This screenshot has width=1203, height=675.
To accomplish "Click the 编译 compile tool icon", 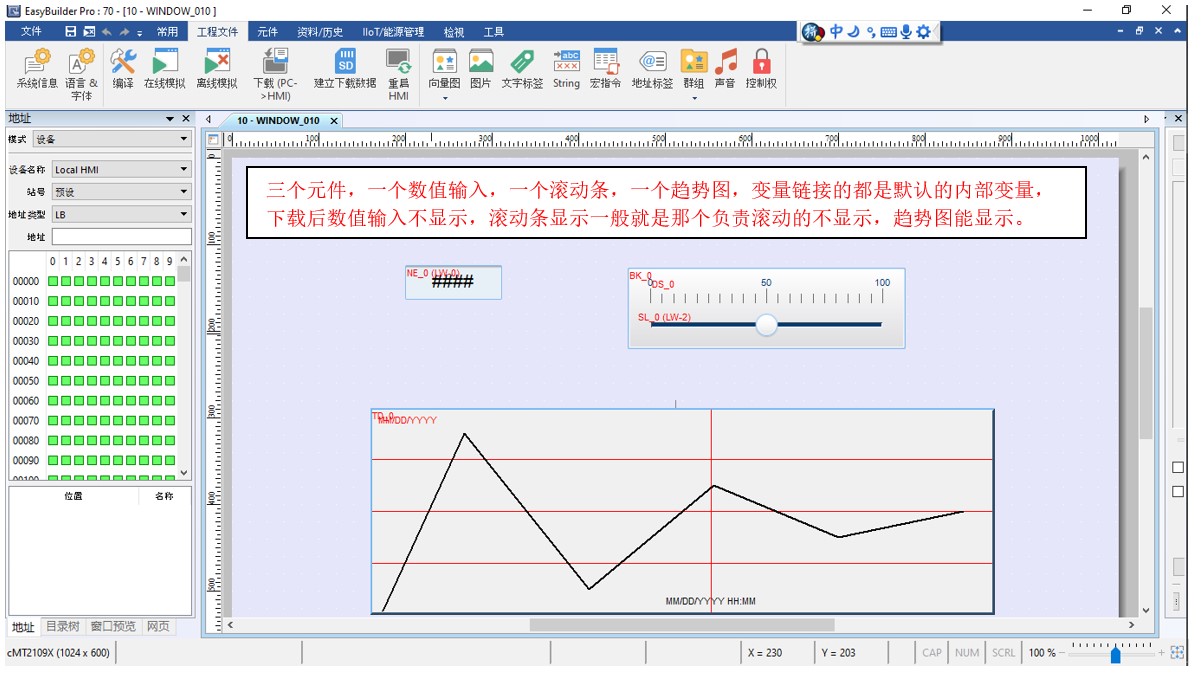I will coord(123,70).
